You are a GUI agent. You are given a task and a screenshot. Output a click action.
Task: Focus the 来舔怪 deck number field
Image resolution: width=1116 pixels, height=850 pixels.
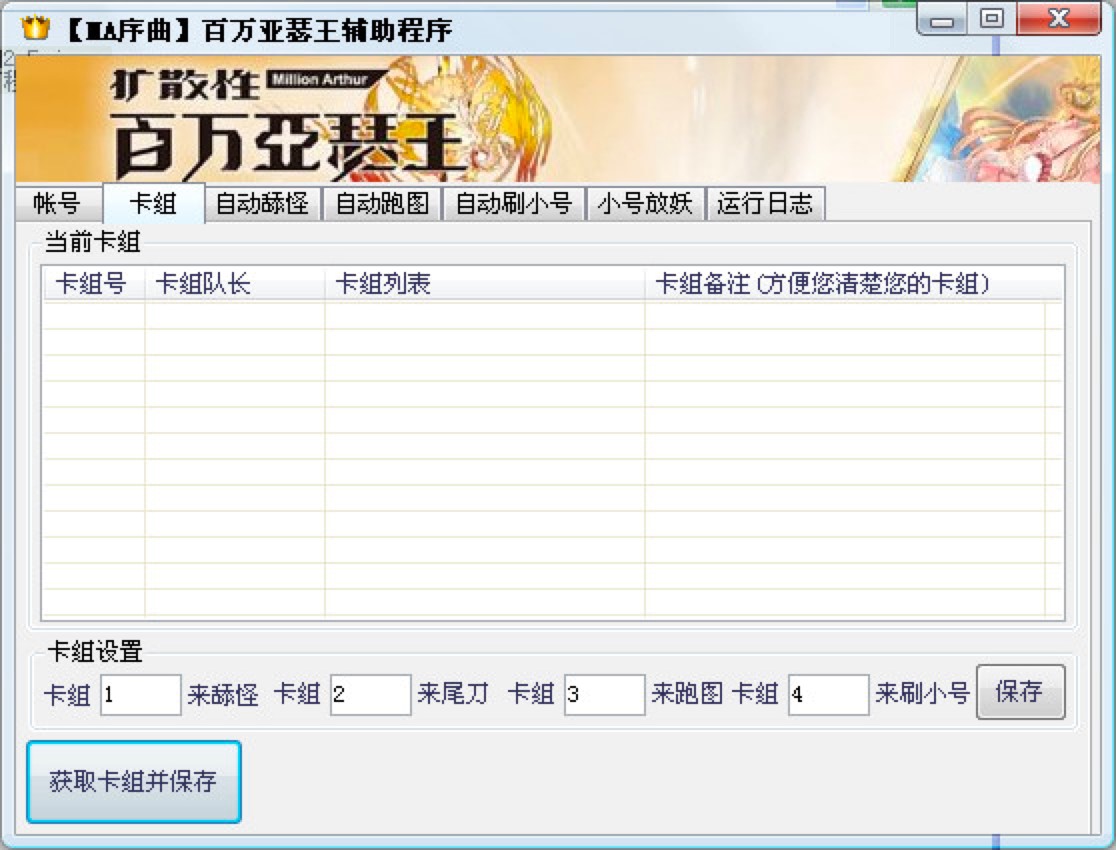[140, 694]
